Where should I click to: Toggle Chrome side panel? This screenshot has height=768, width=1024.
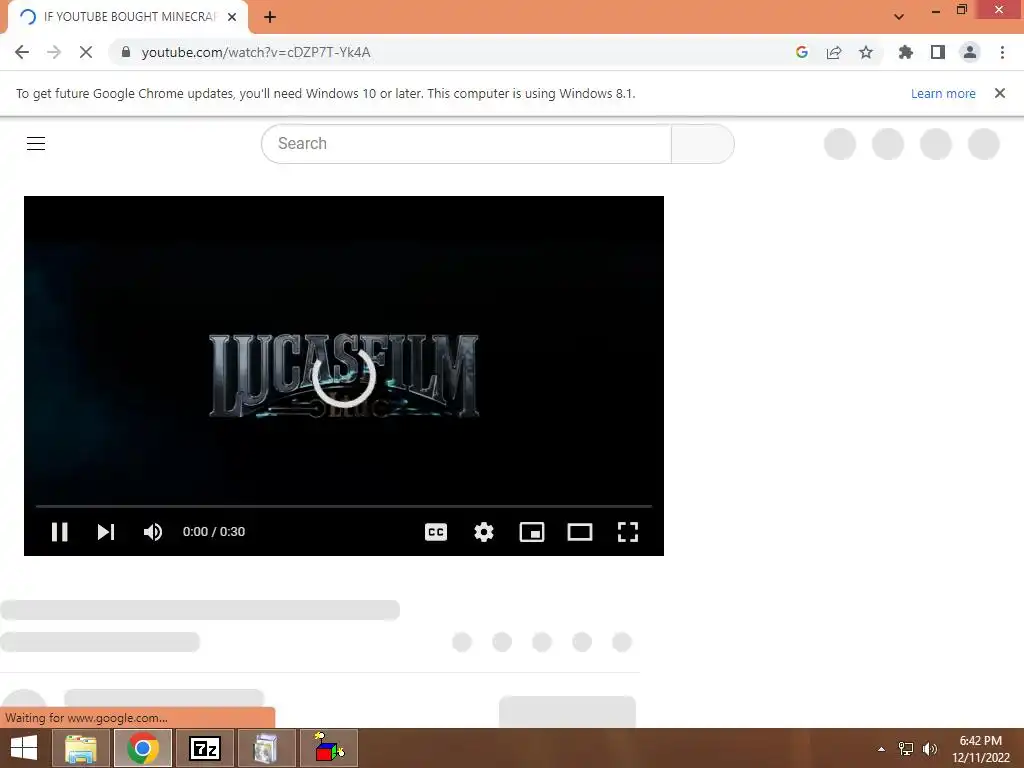[938, 52]
